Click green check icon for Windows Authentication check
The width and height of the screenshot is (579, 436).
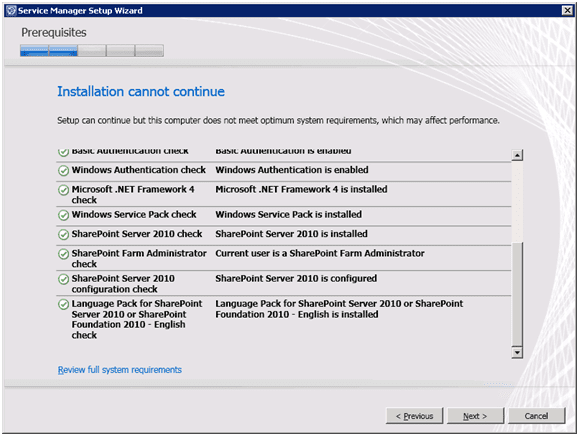64,171
